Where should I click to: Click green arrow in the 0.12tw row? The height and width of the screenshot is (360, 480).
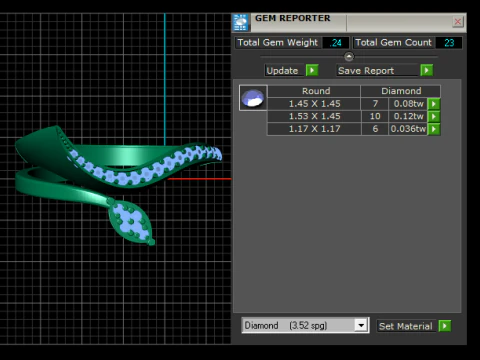(434, 116)
